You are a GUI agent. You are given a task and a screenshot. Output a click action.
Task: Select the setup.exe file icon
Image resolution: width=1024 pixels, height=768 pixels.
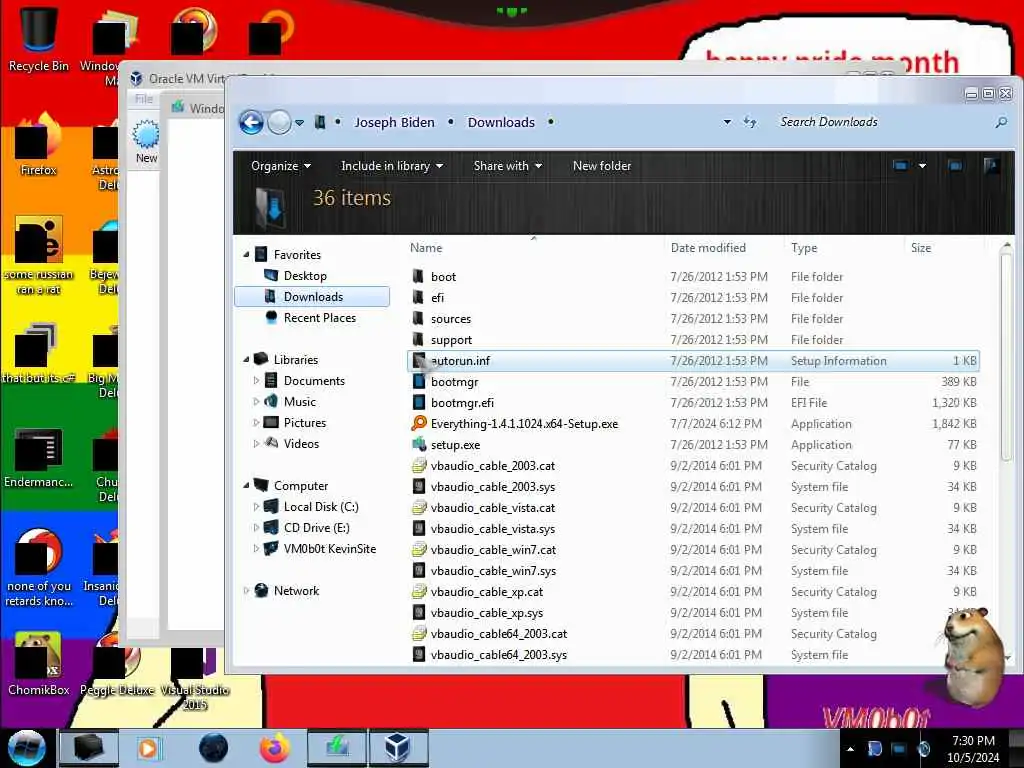point(419,444)
